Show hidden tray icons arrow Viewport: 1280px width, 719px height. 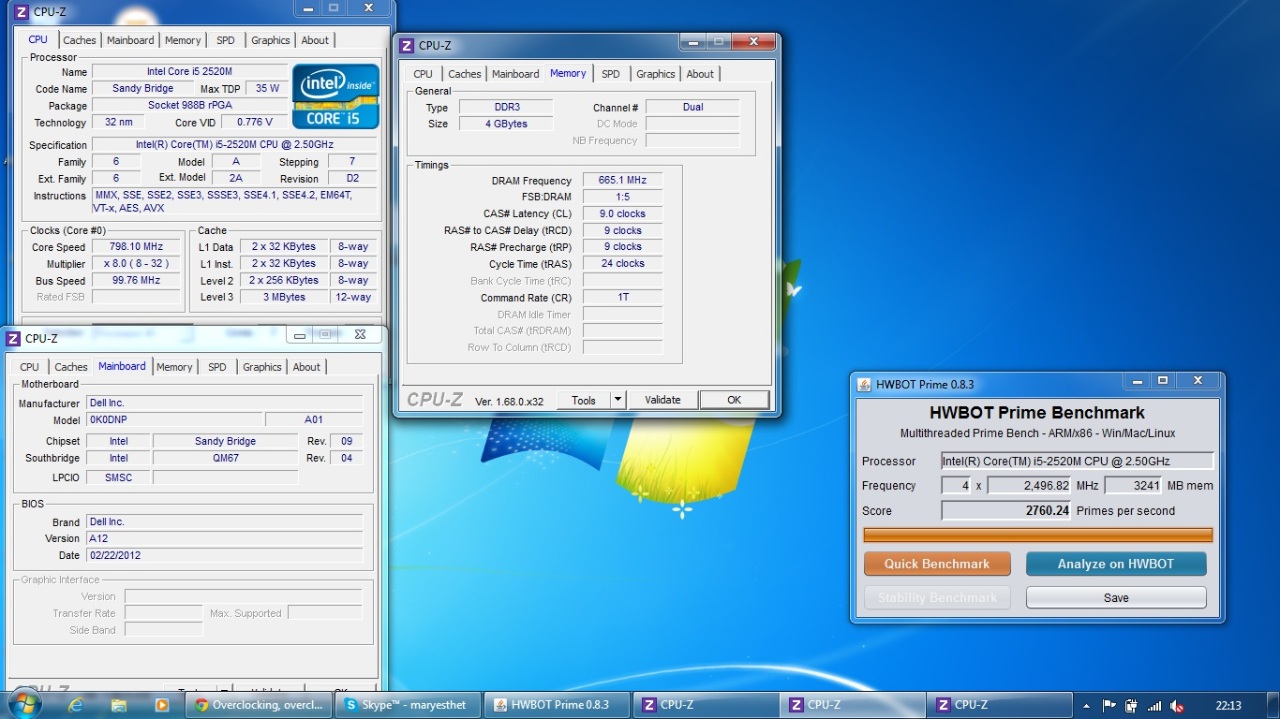pos(1086,706)
